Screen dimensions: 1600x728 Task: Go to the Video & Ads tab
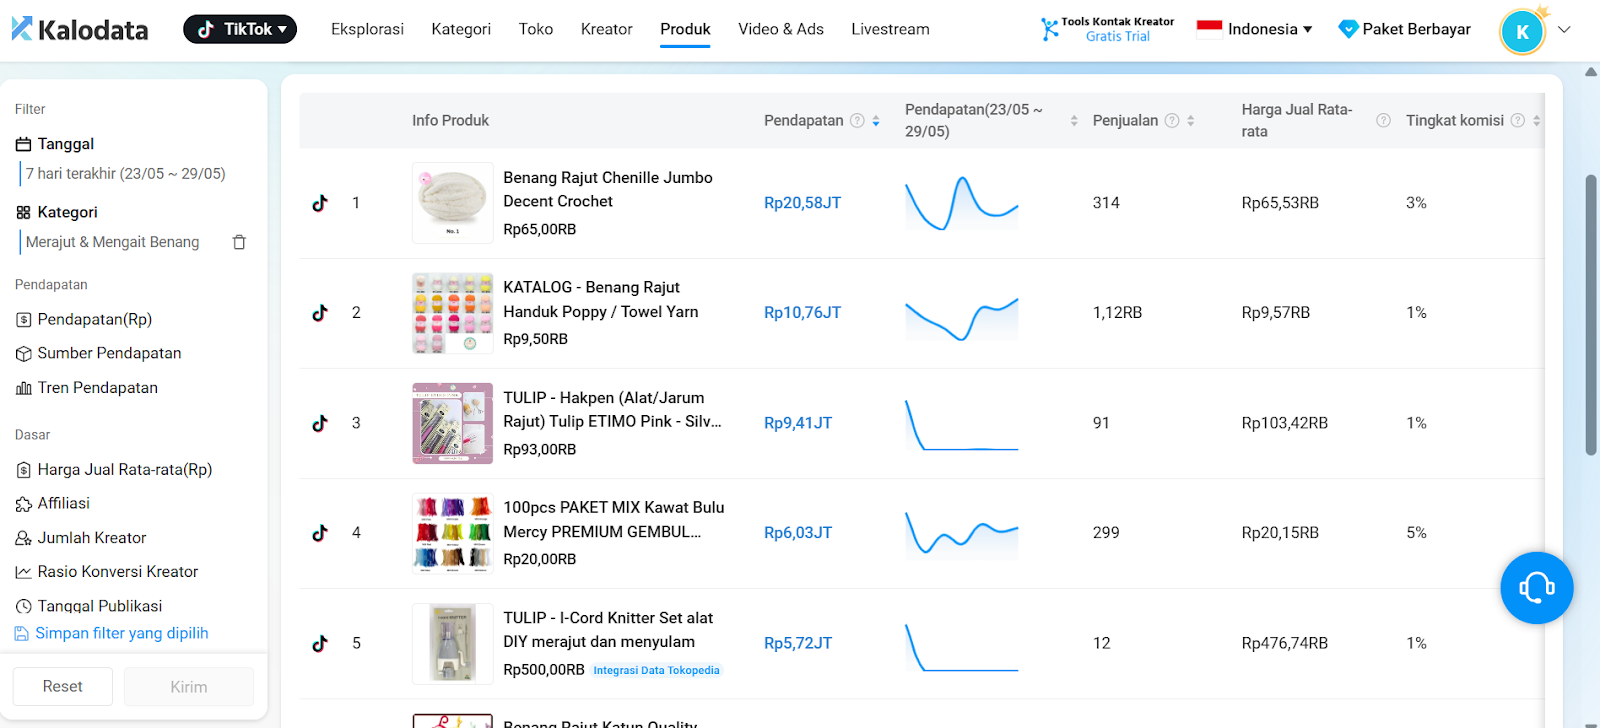coord(781,29)
